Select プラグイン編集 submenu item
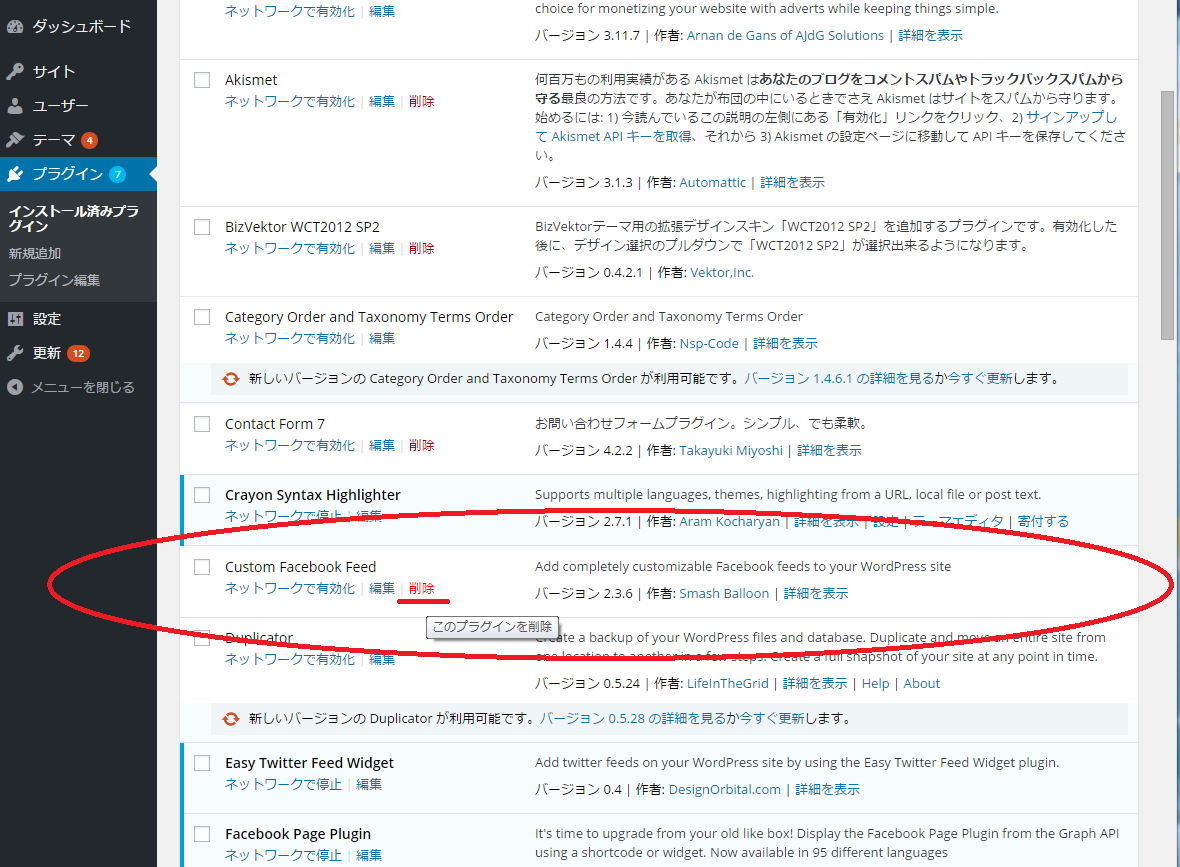 point(54,280)
